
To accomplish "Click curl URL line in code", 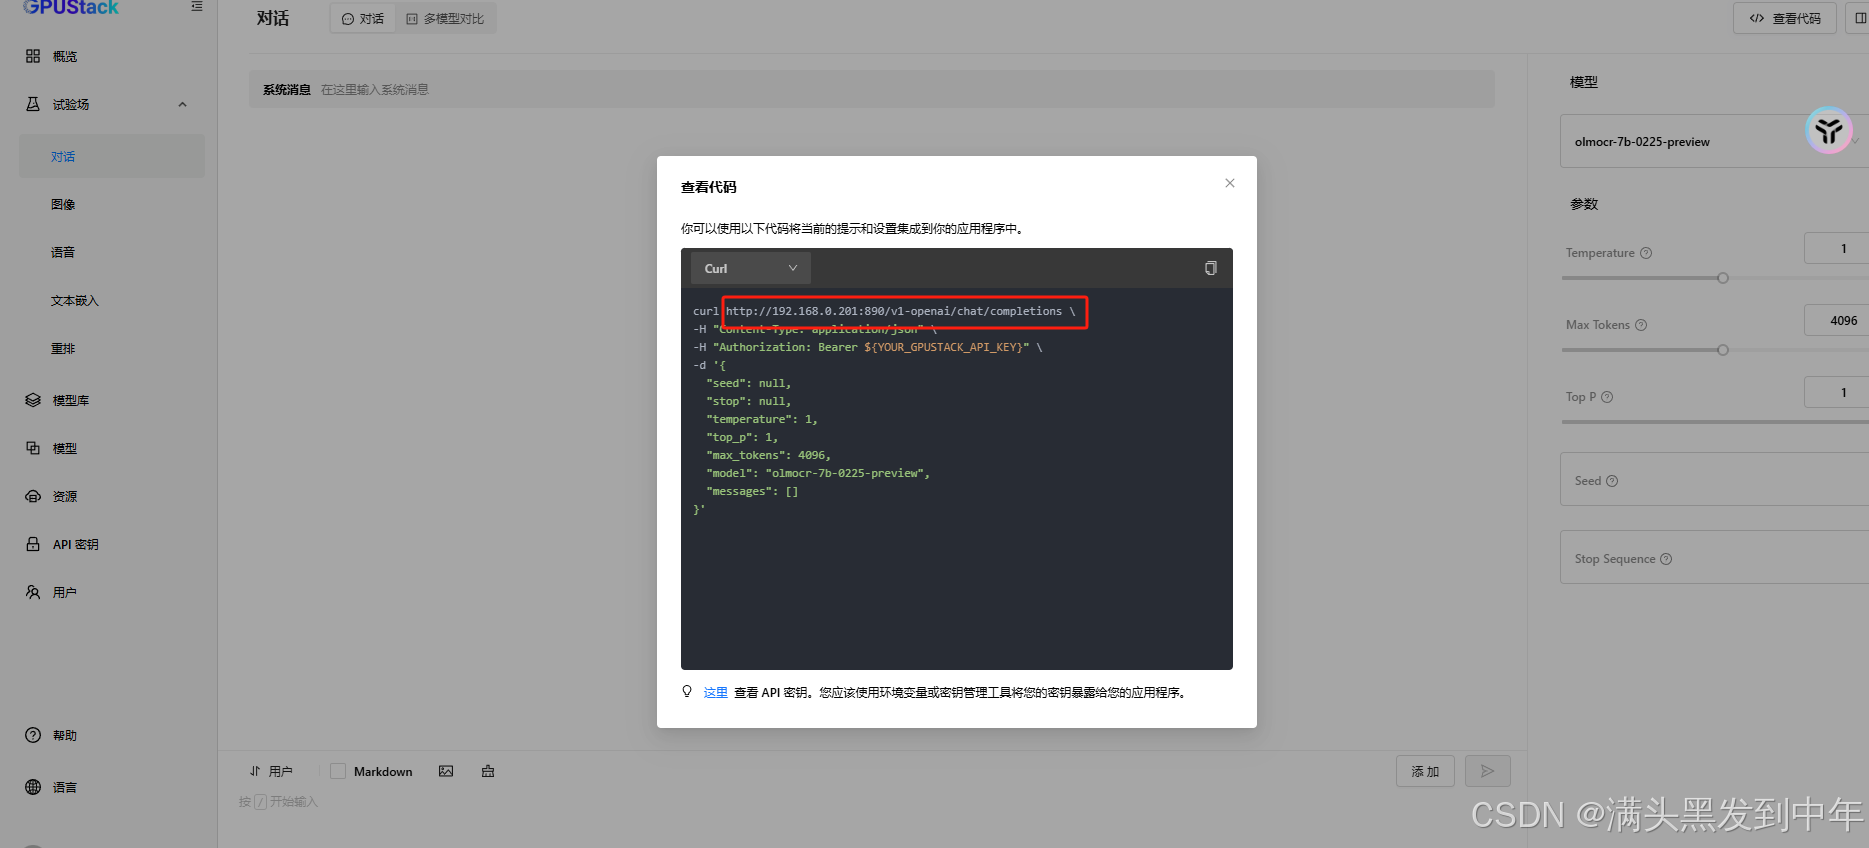I will pyautogui.click(x=884, y=311).
